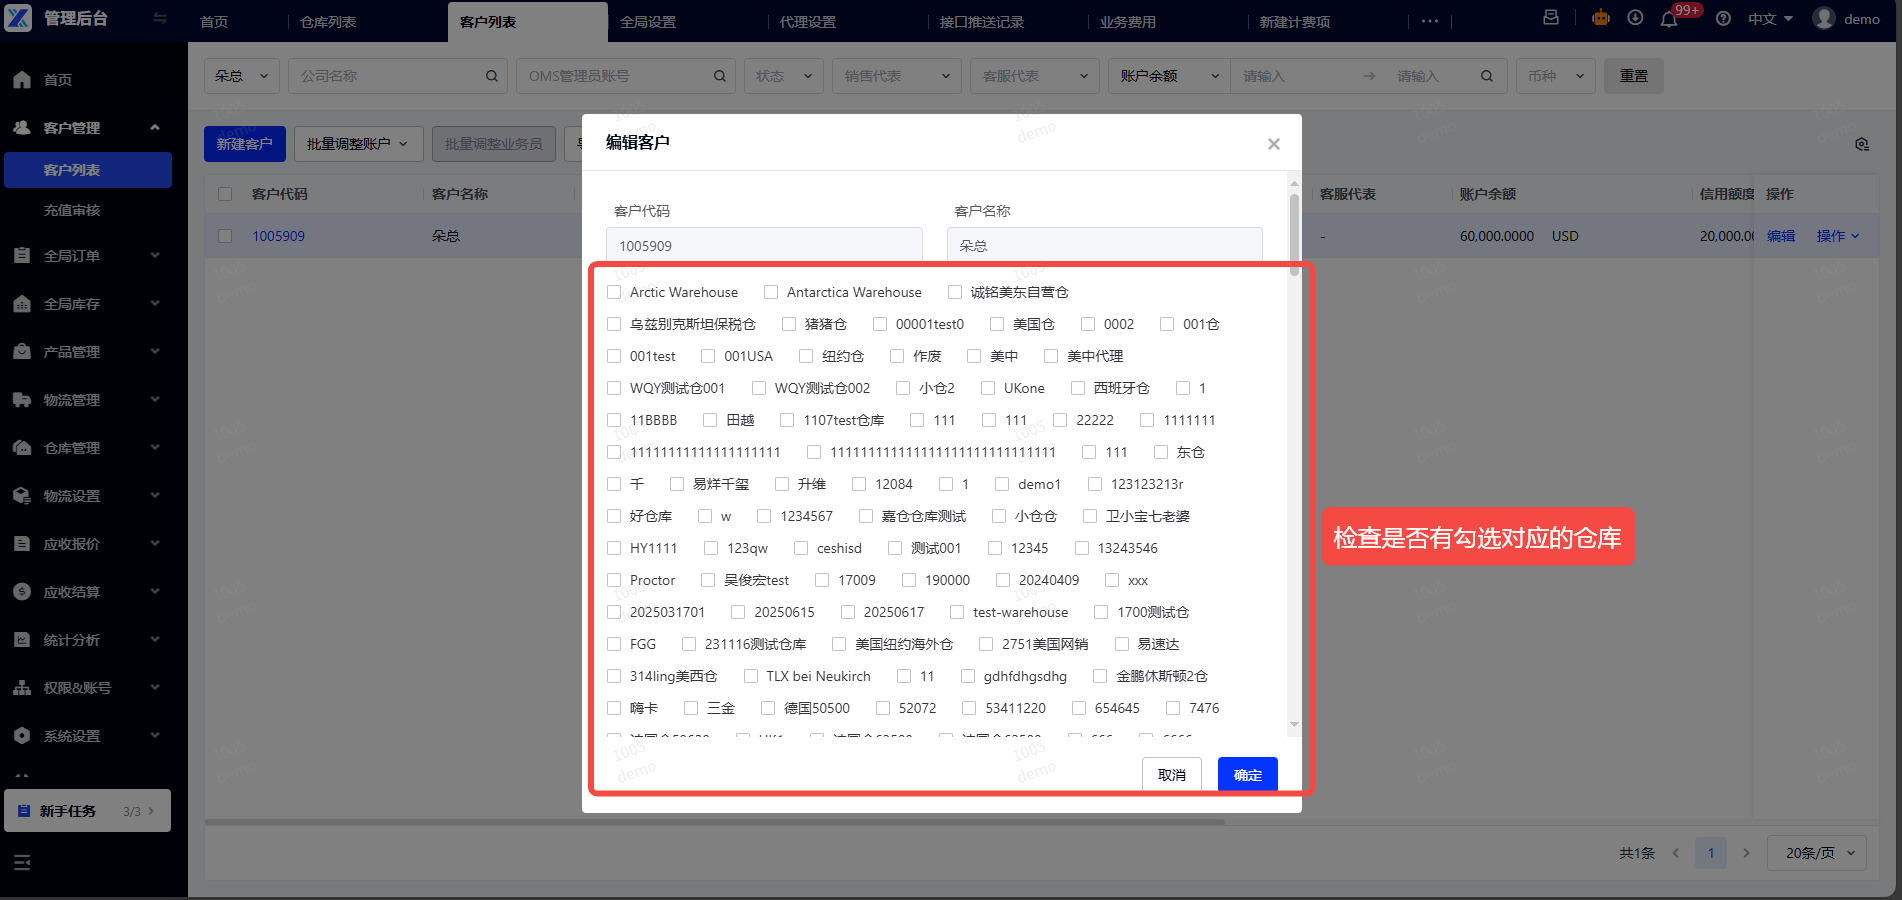The image size is (1902, 900).
Task: Click the 物流设置 sidebar icon
Action: coord(22,496)
